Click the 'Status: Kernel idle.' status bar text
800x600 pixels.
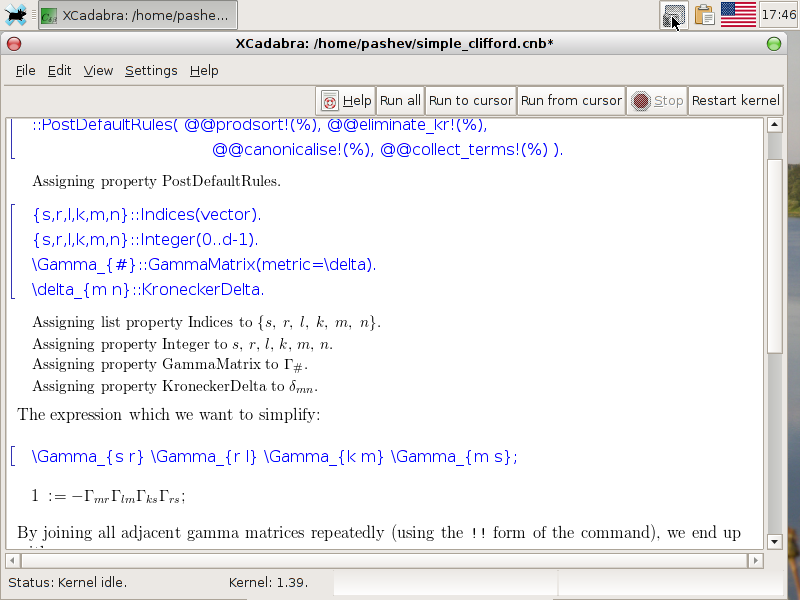67,583
